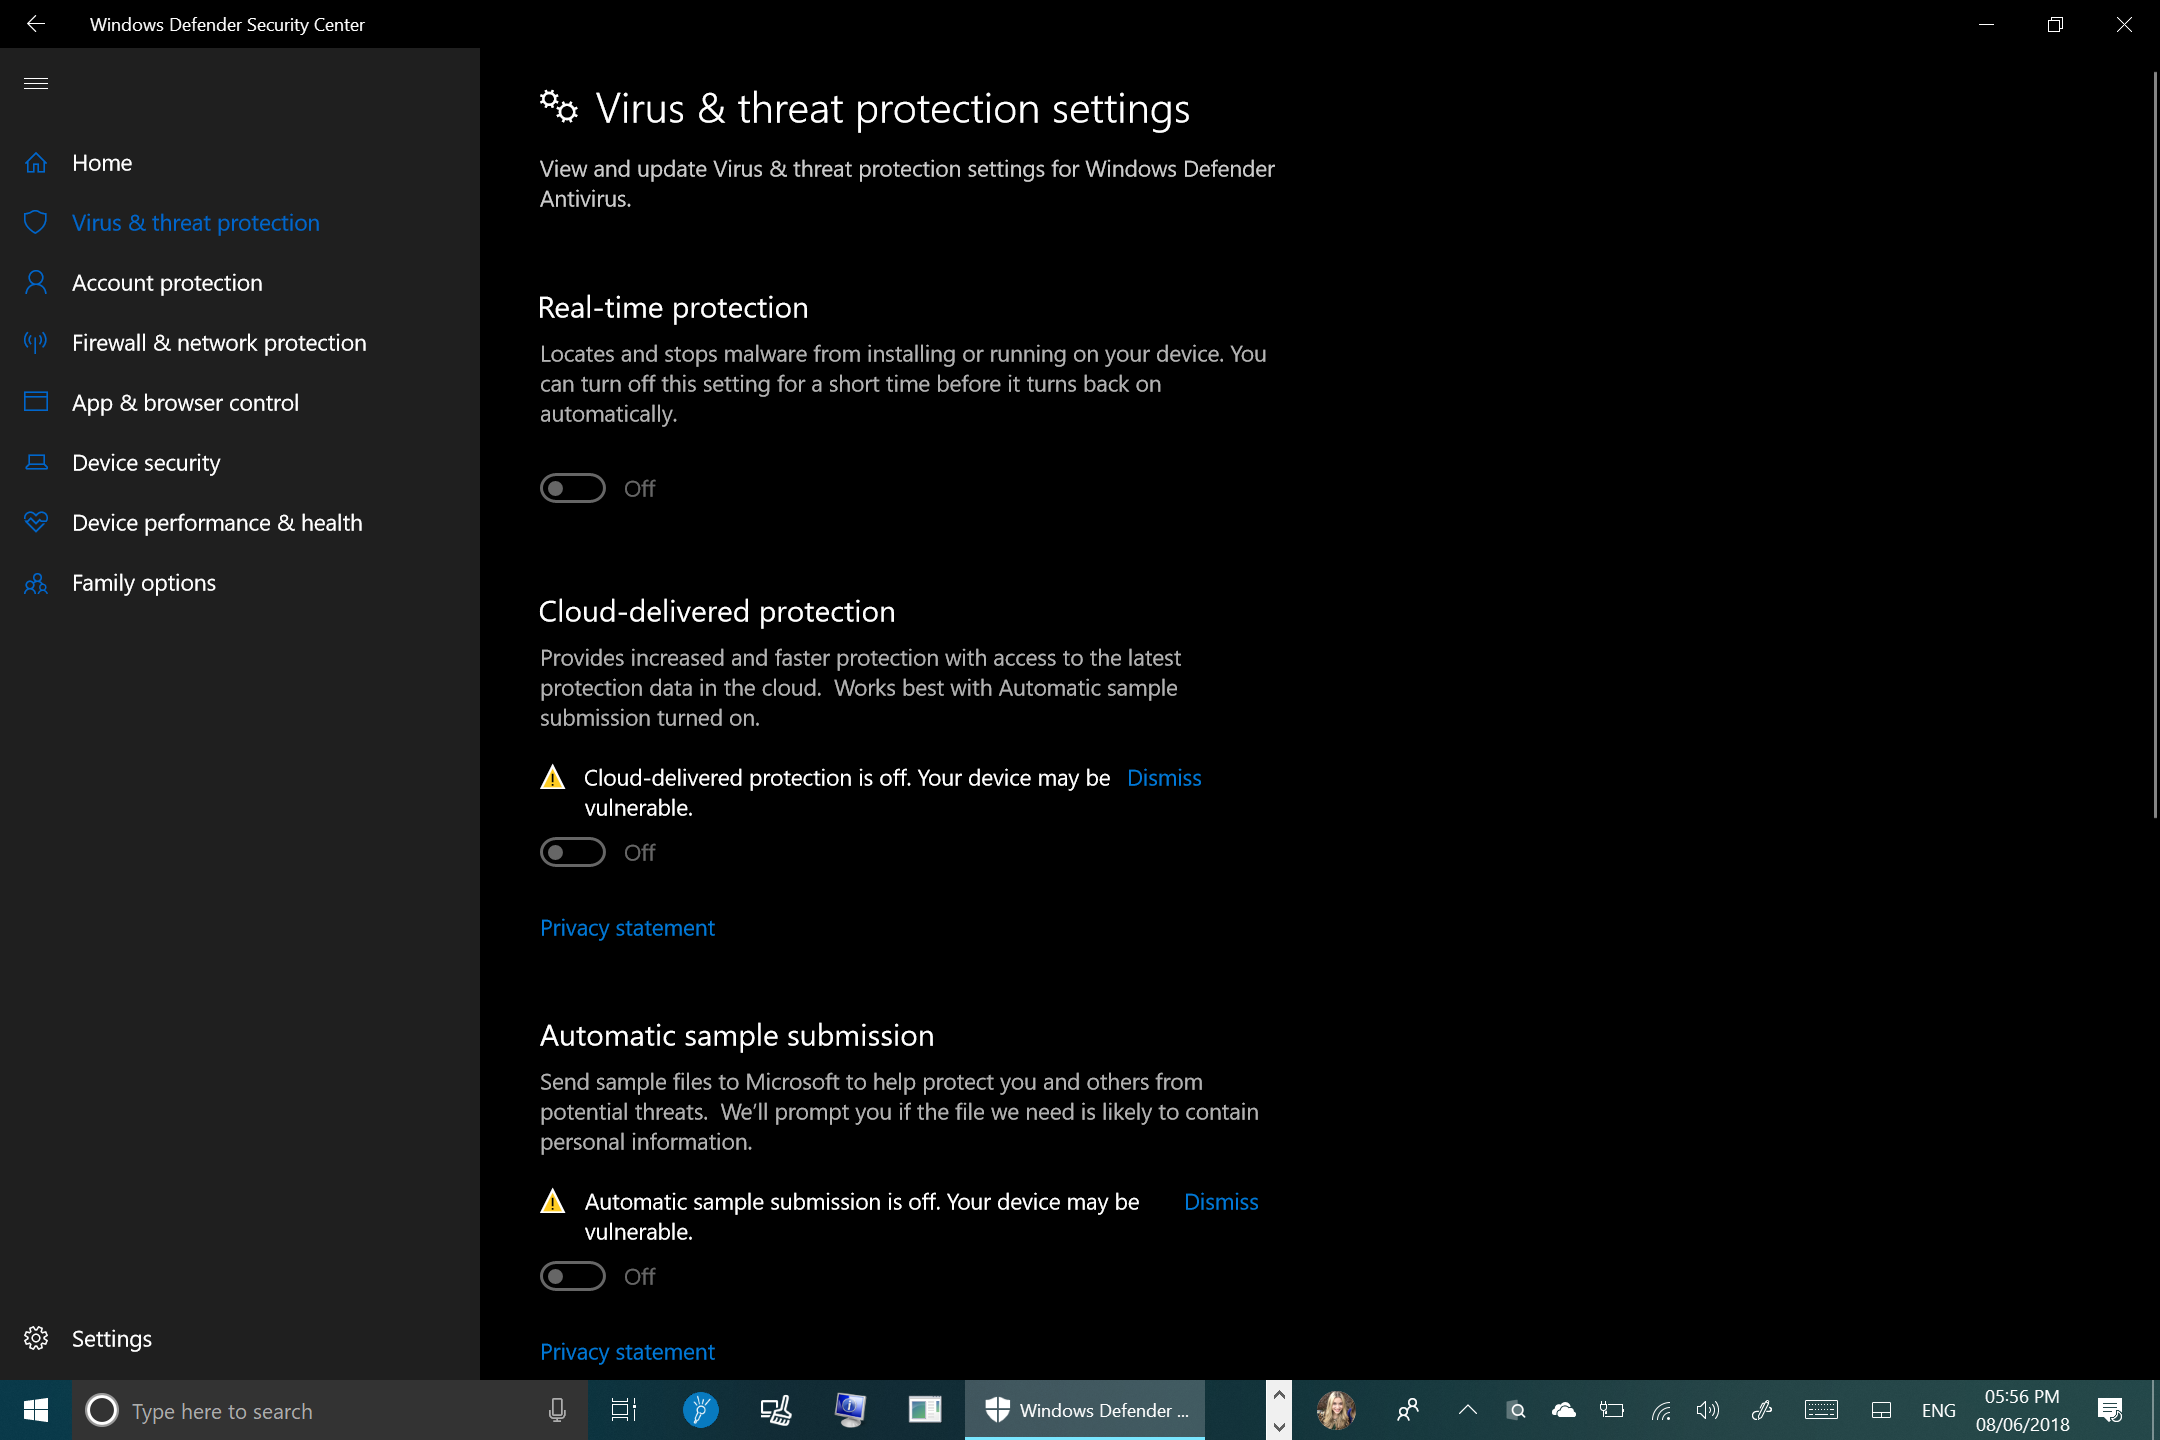The image size is (2160, 1440).
Task: Open Privacy statement under Automatic sample submission
Action: tap(627, 1352)
